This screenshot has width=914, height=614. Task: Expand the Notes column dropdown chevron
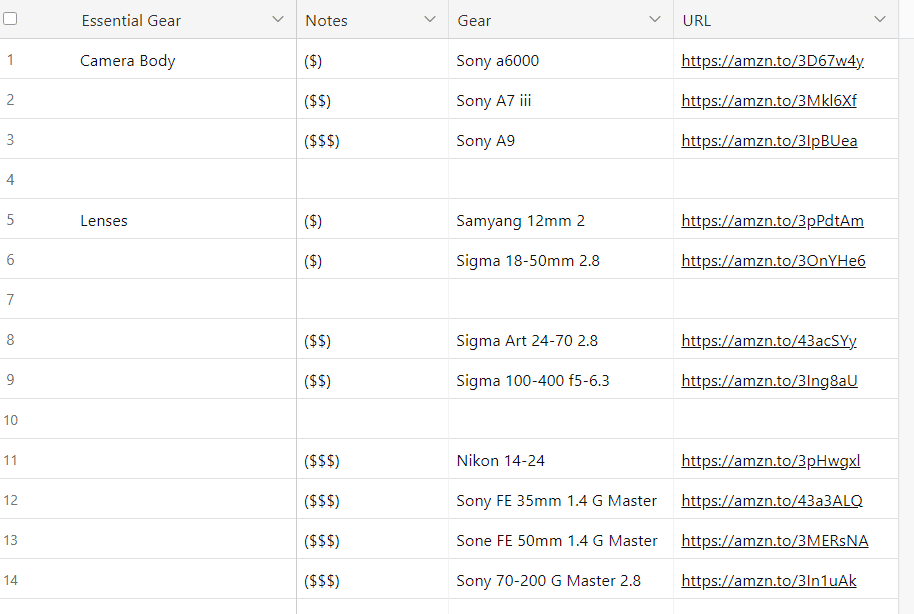(x=430, y=20)
